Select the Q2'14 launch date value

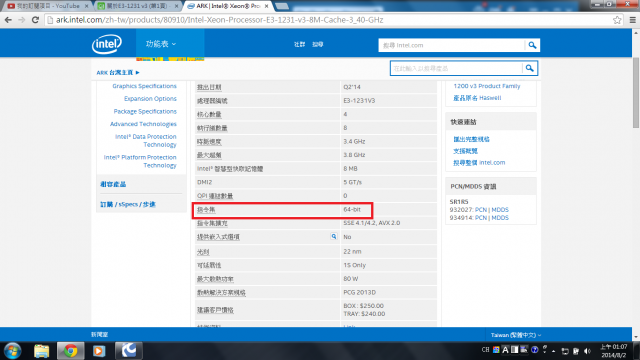351,87
